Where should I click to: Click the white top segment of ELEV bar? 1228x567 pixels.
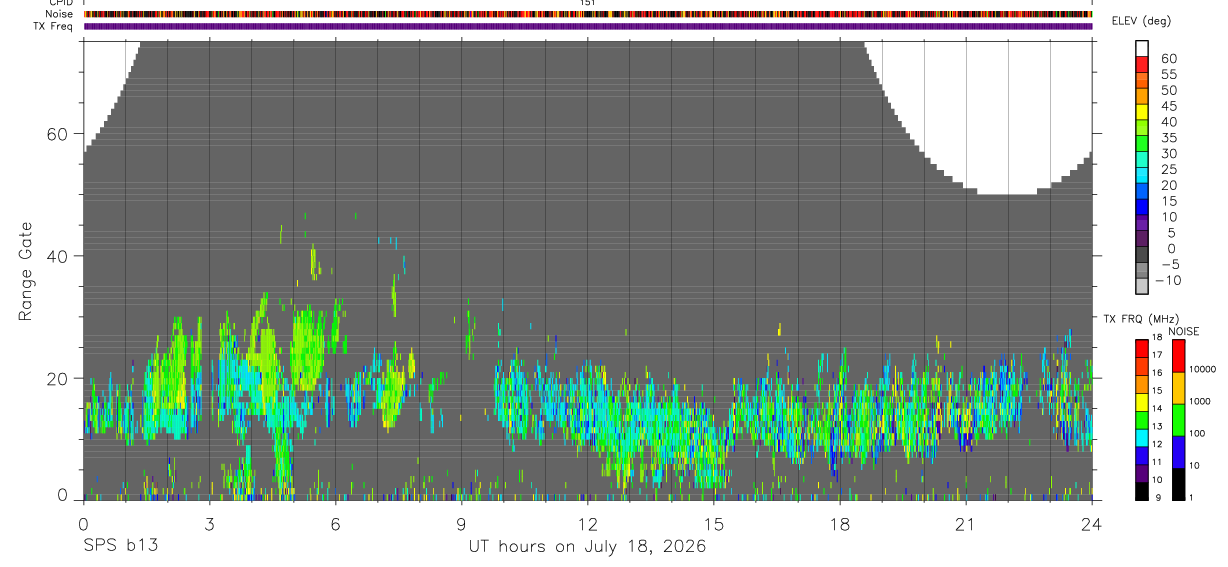pos(1142,48)
